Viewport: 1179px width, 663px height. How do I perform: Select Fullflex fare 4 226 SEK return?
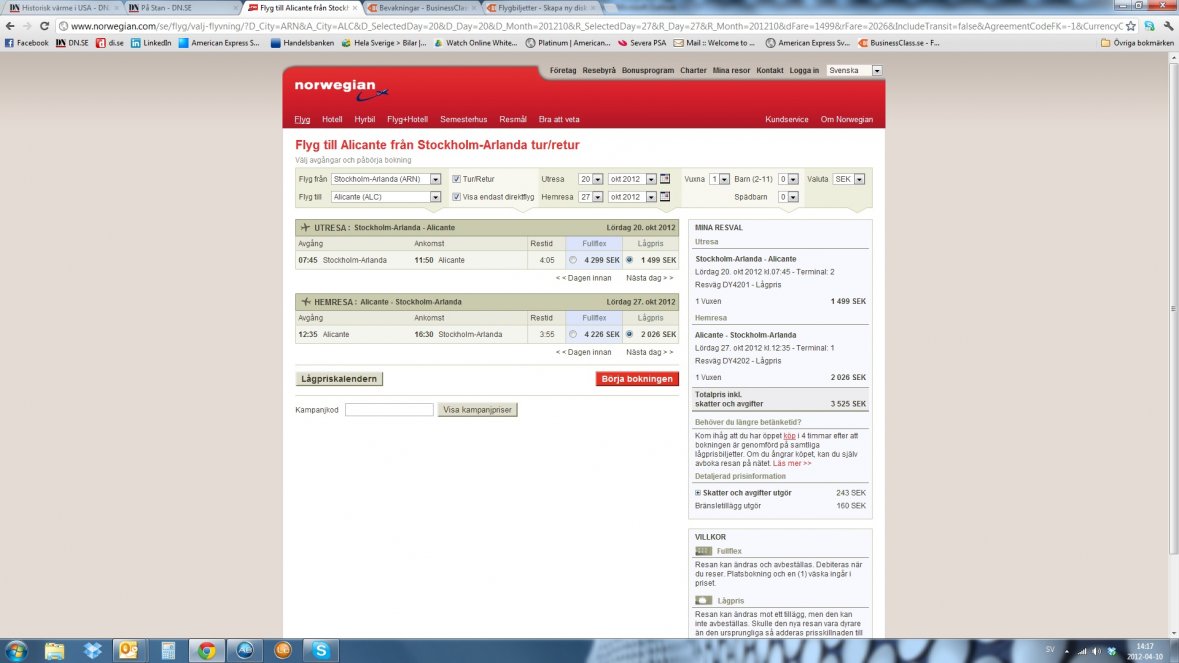coord(573,334)
